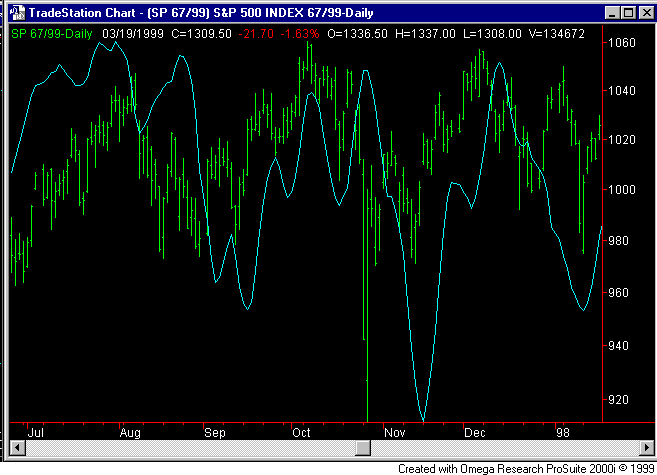The image size is (657, 475).
Task: Click the high value H=1337.00
Action: [x=425, y=34]
